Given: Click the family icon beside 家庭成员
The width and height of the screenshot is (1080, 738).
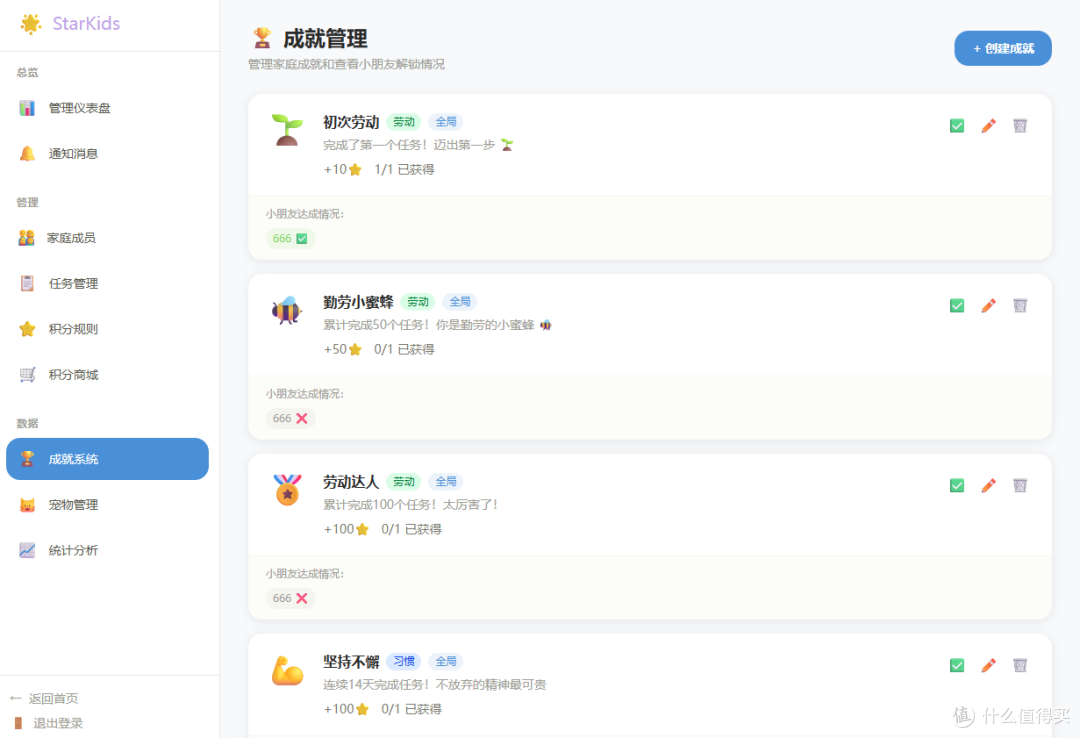Looking at the screenshot, I should tap(26, 238).
